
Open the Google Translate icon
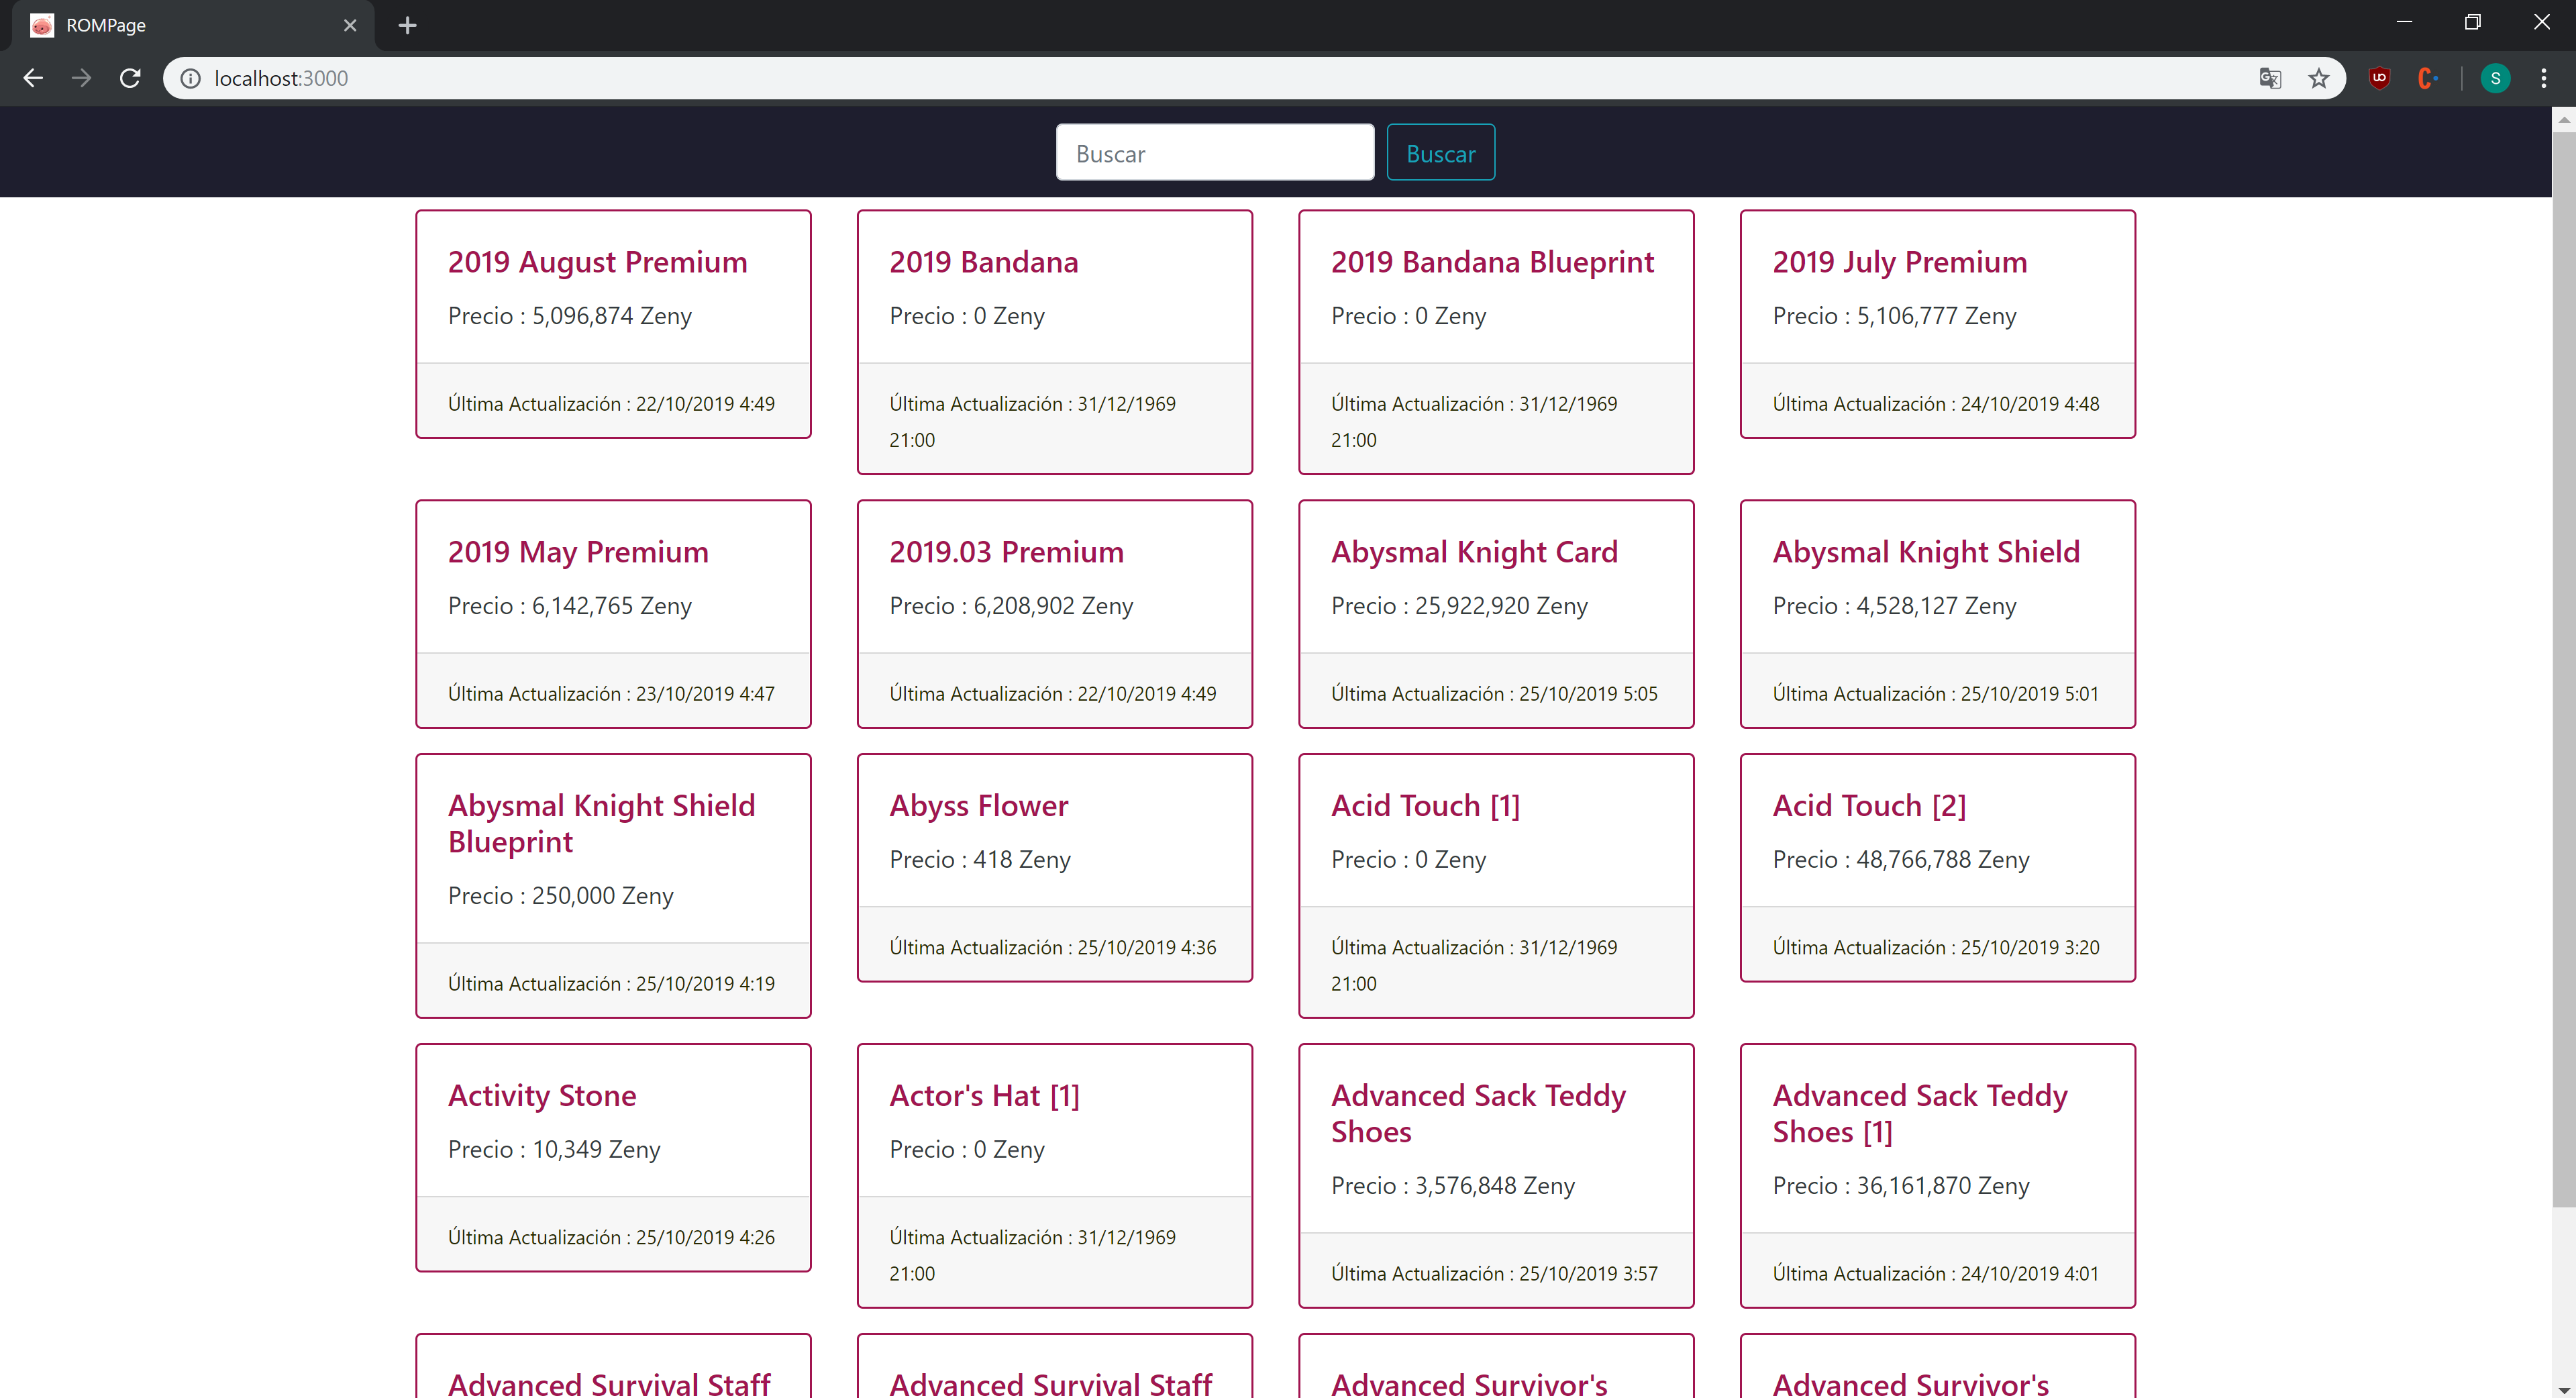click(2270, 78)
